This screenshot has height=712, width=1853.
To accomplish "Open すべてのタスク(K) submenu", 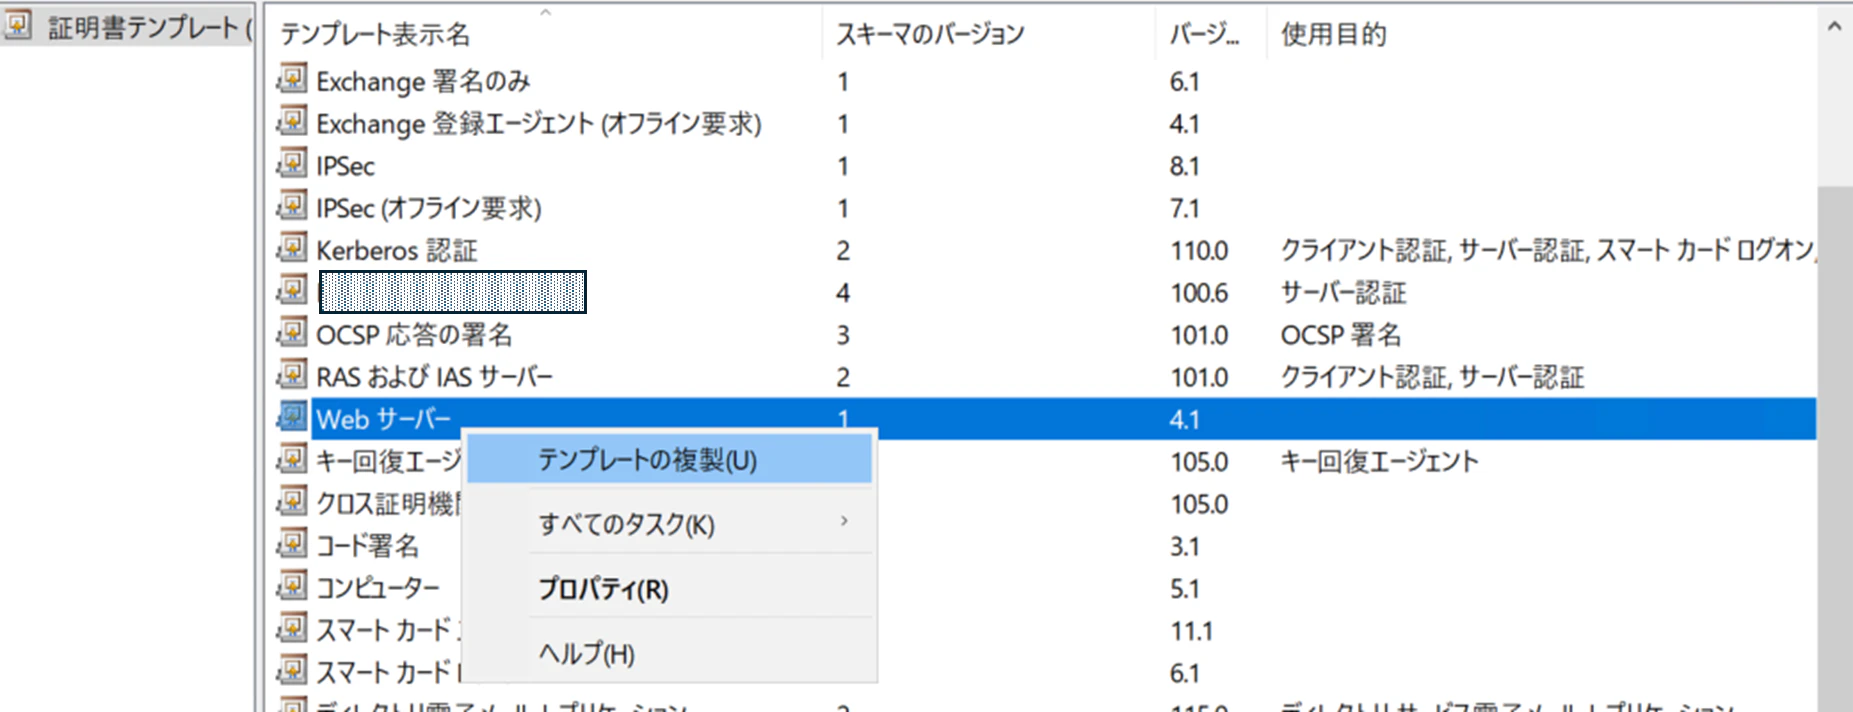I will coord(669,524).
